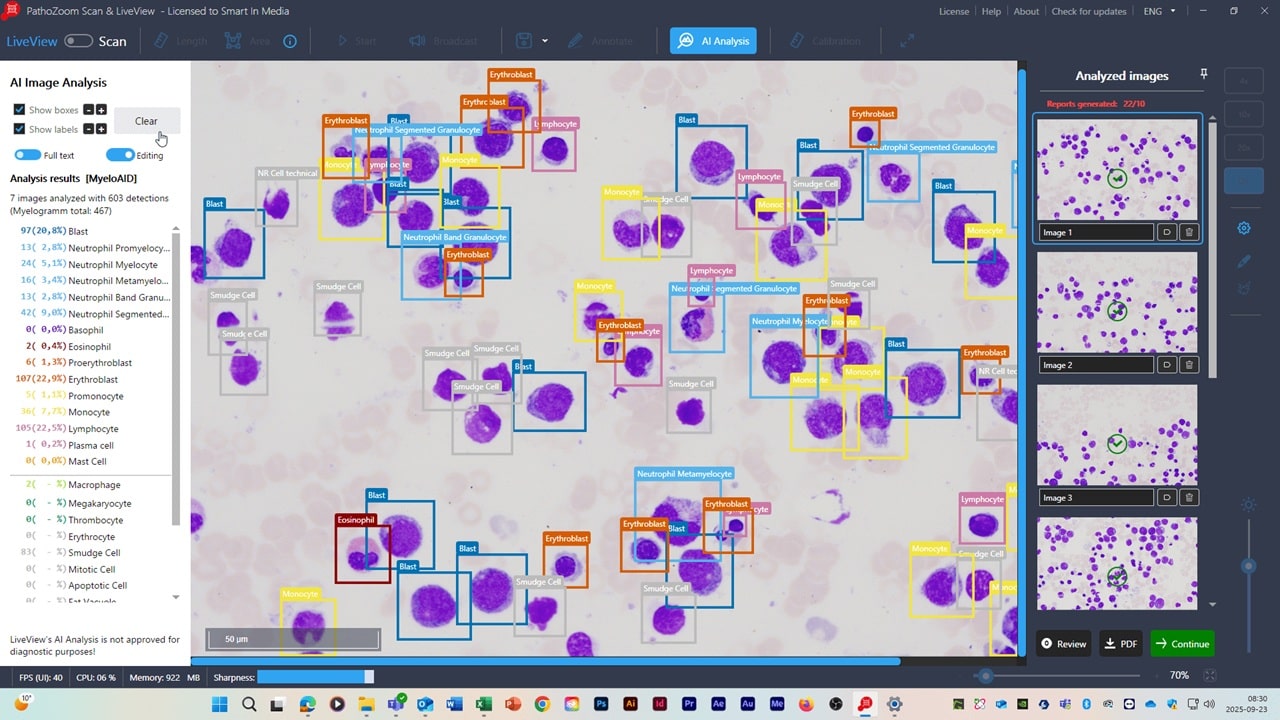Click the tag icon for Image 2
This screenshot has width=1280, height=720.
(x=1166, y=365)
